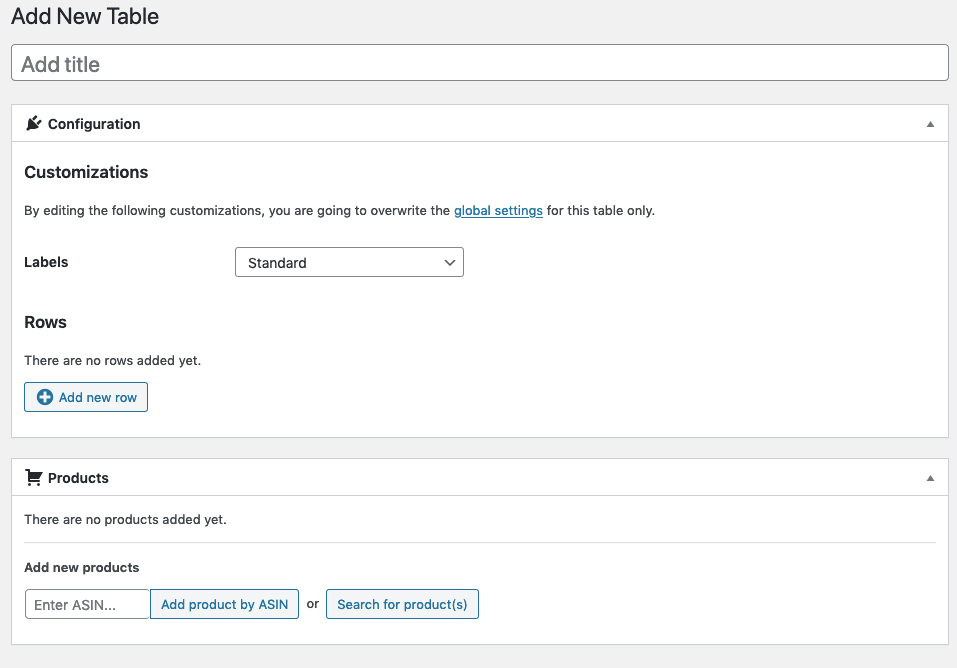Collapse the Configuration panel using its arrow

[x=930, y=124]
